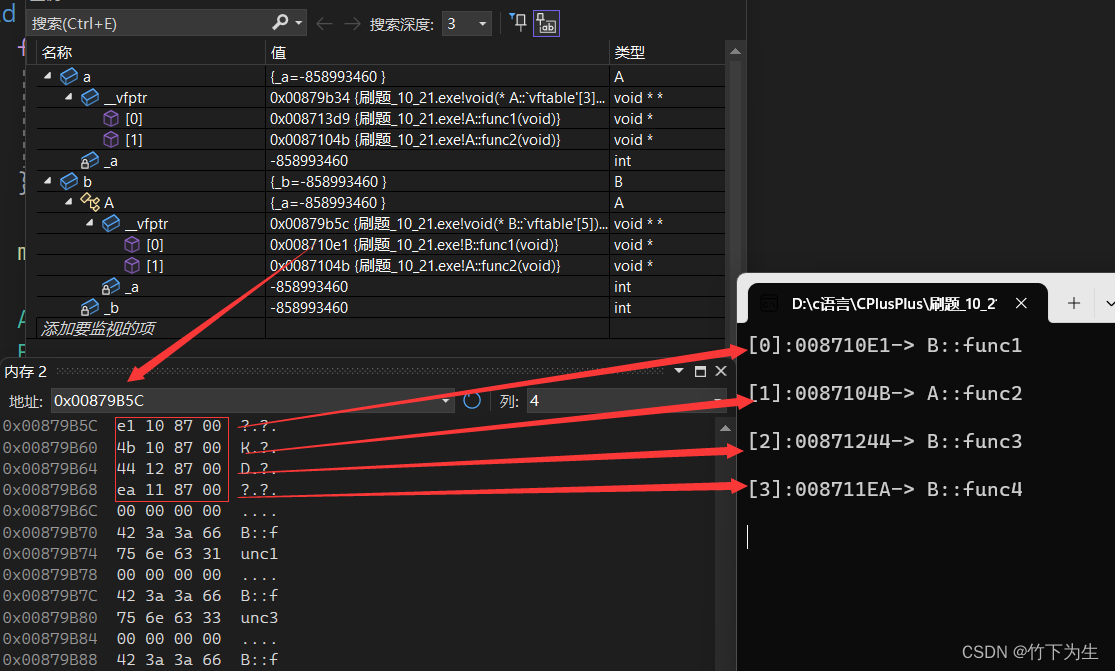Collapse the __vfptr node under a
1115x671 pixels.
coord(69,97)
